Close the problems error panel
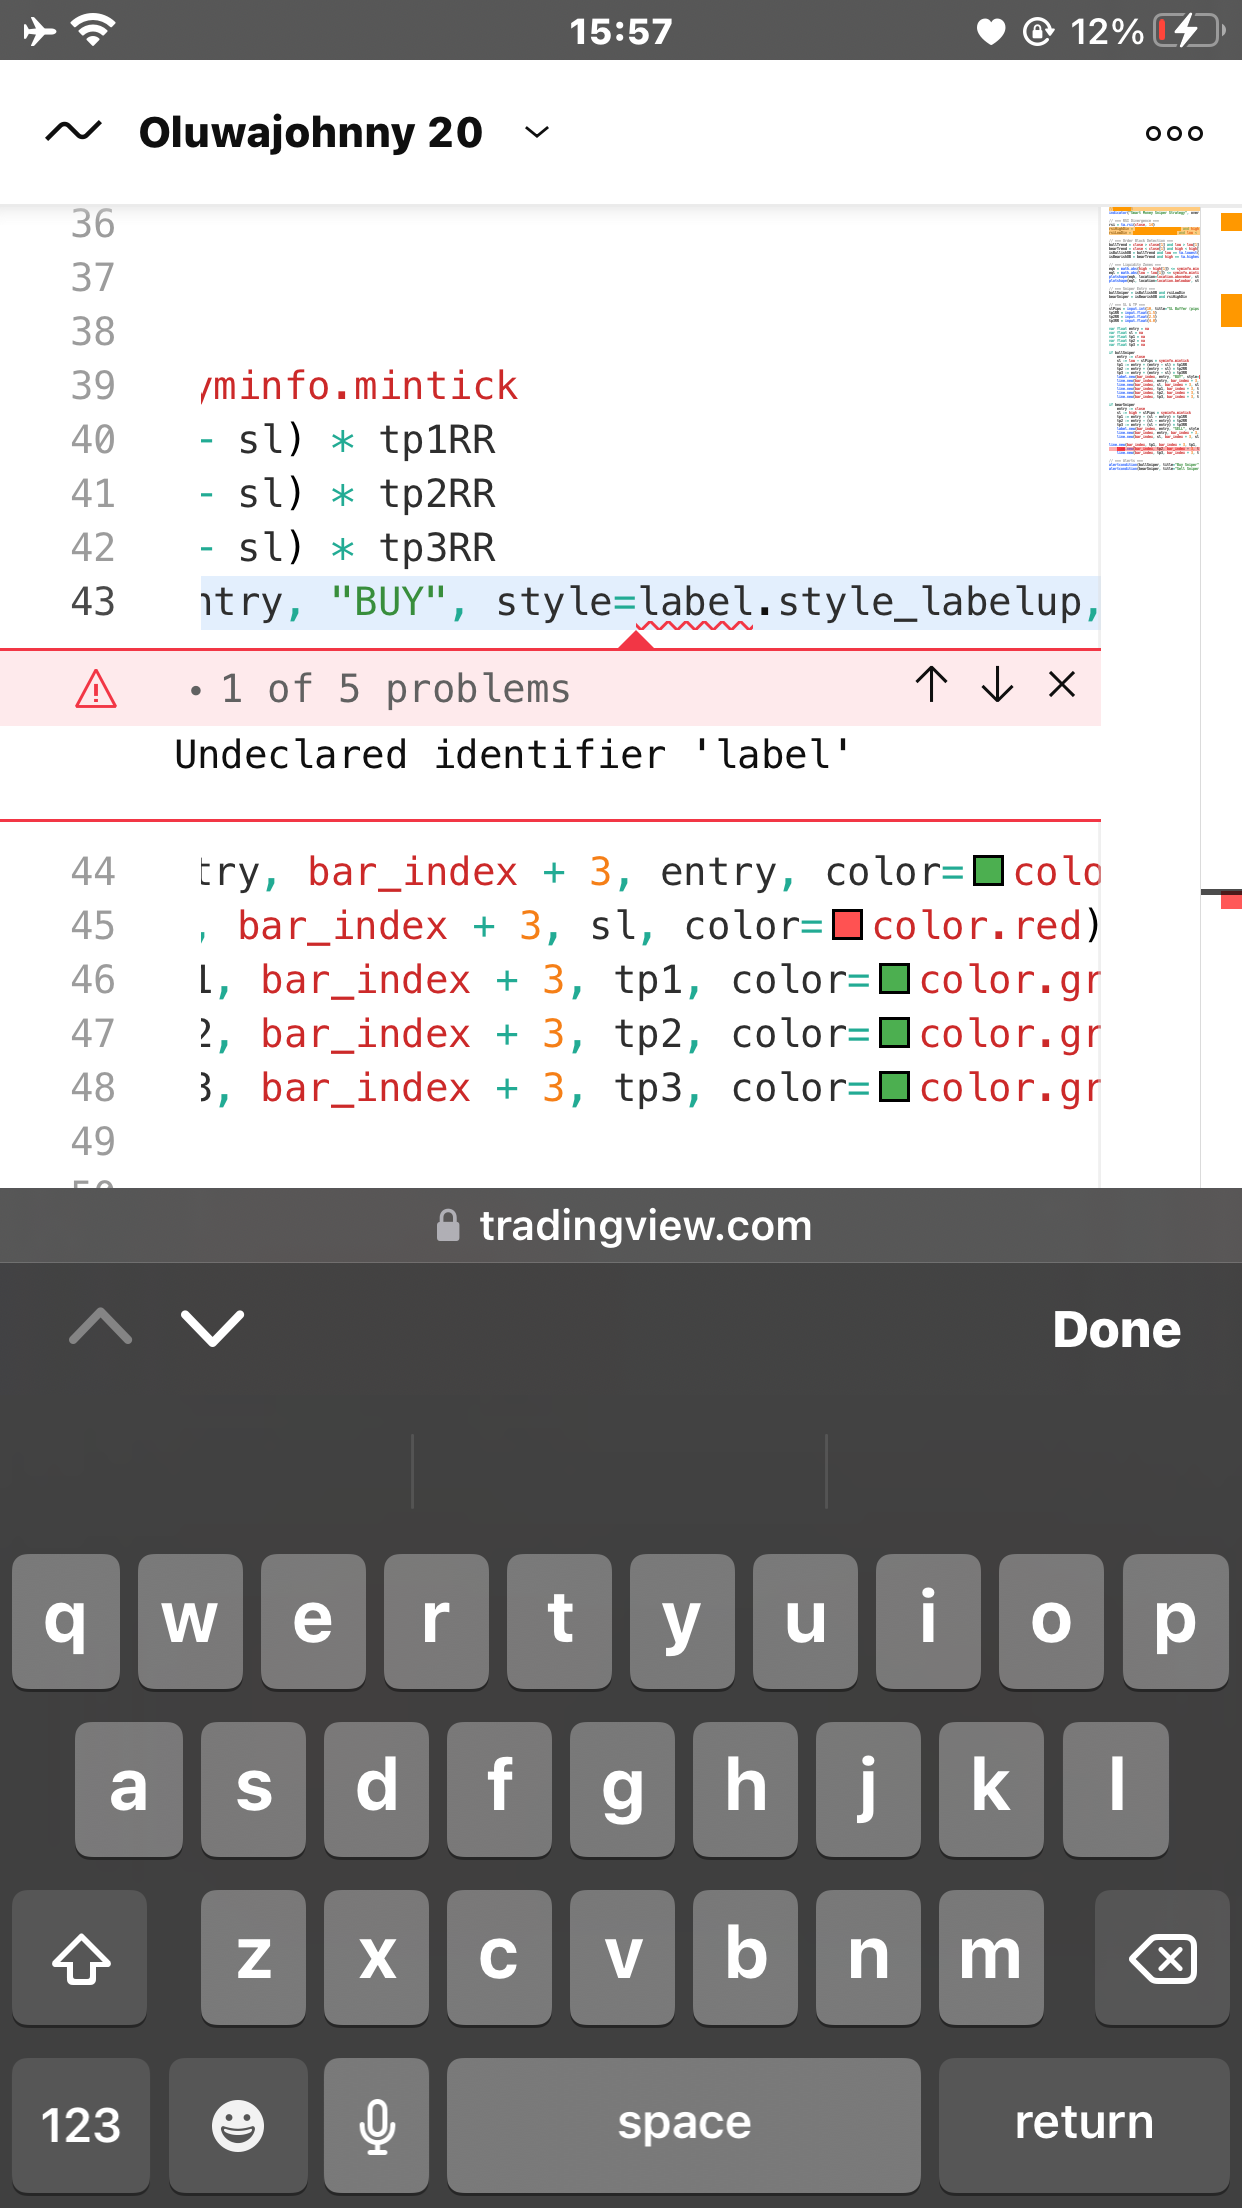 pos(1062,685)
